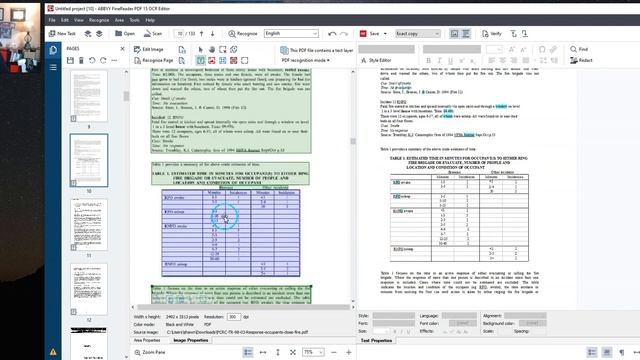Toggle Italic formatting
The height and width of the screenshot is (360, 640).
point(439,60)
